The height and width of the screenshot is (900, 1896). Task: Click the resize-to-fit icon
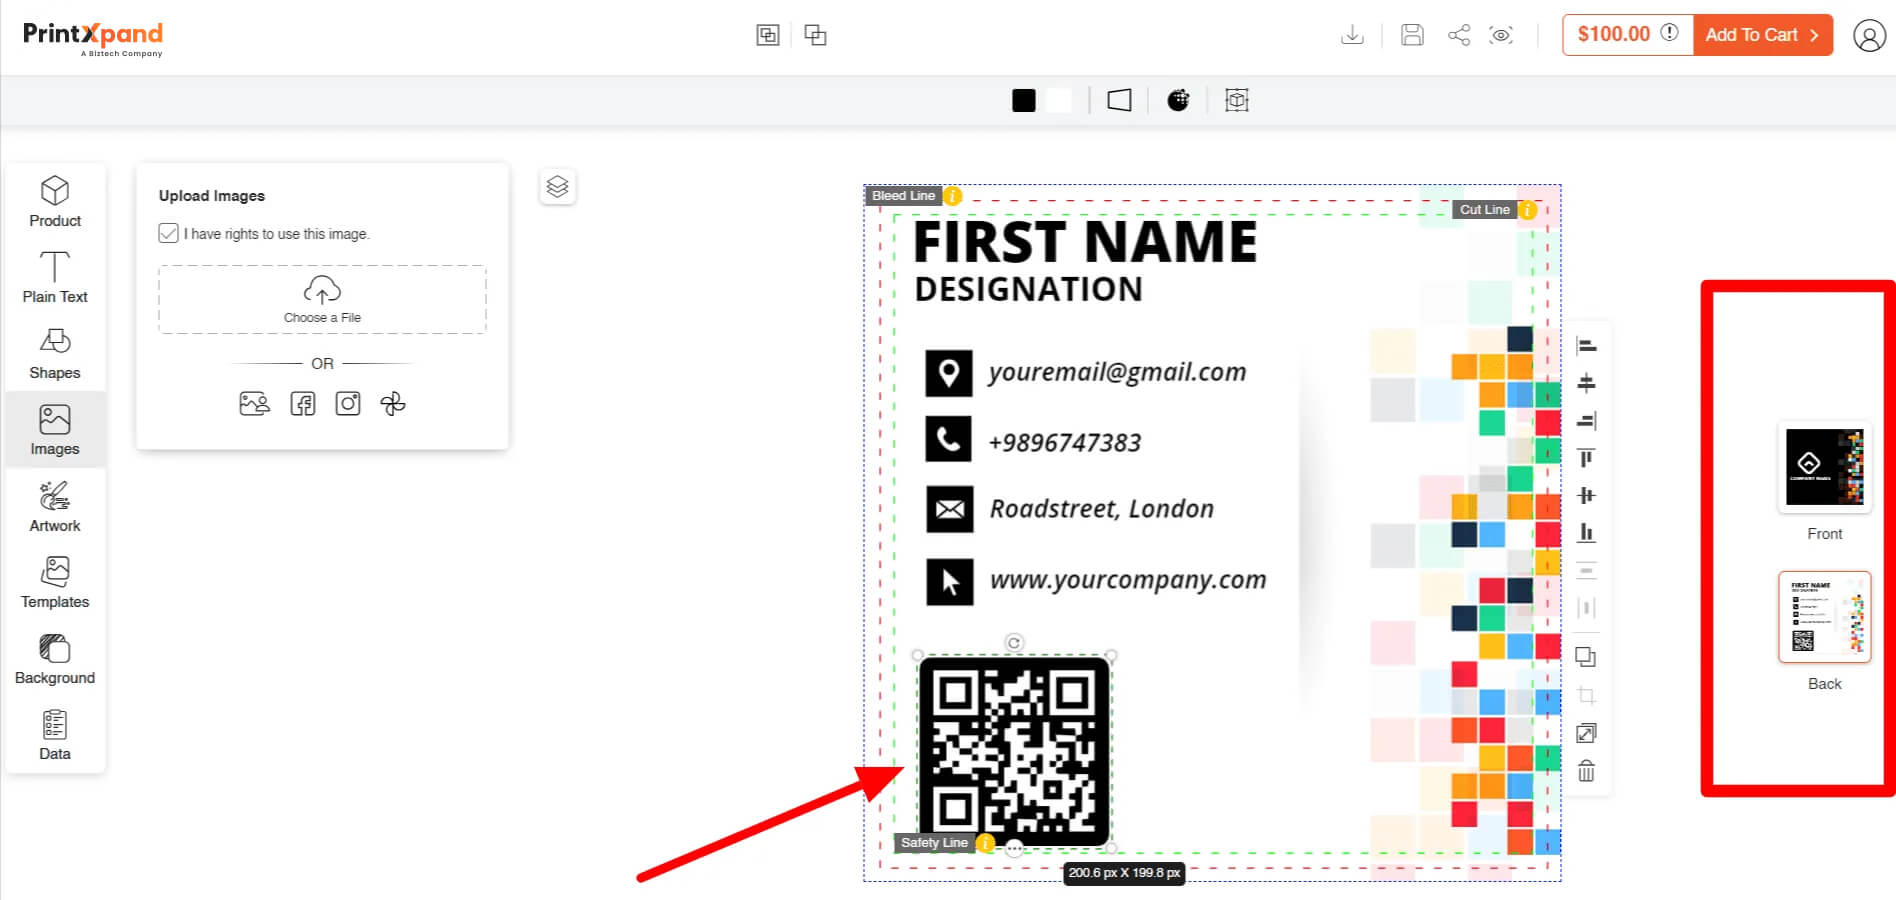click(1586, 733)
